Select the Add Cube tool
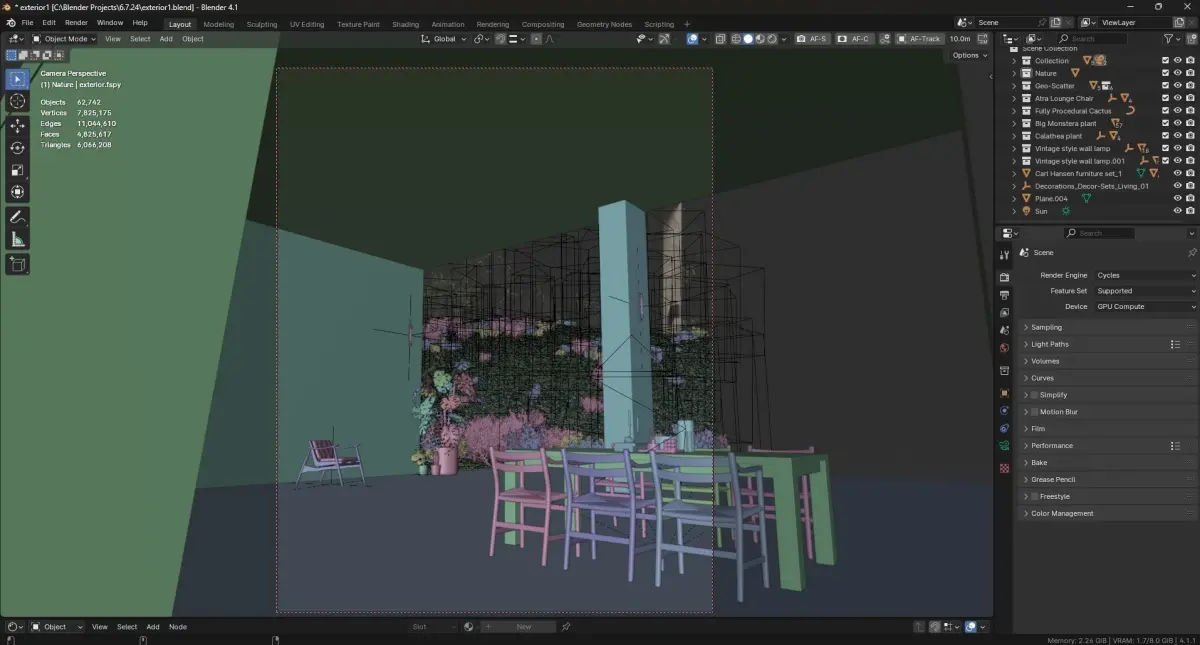 (18, 264)
